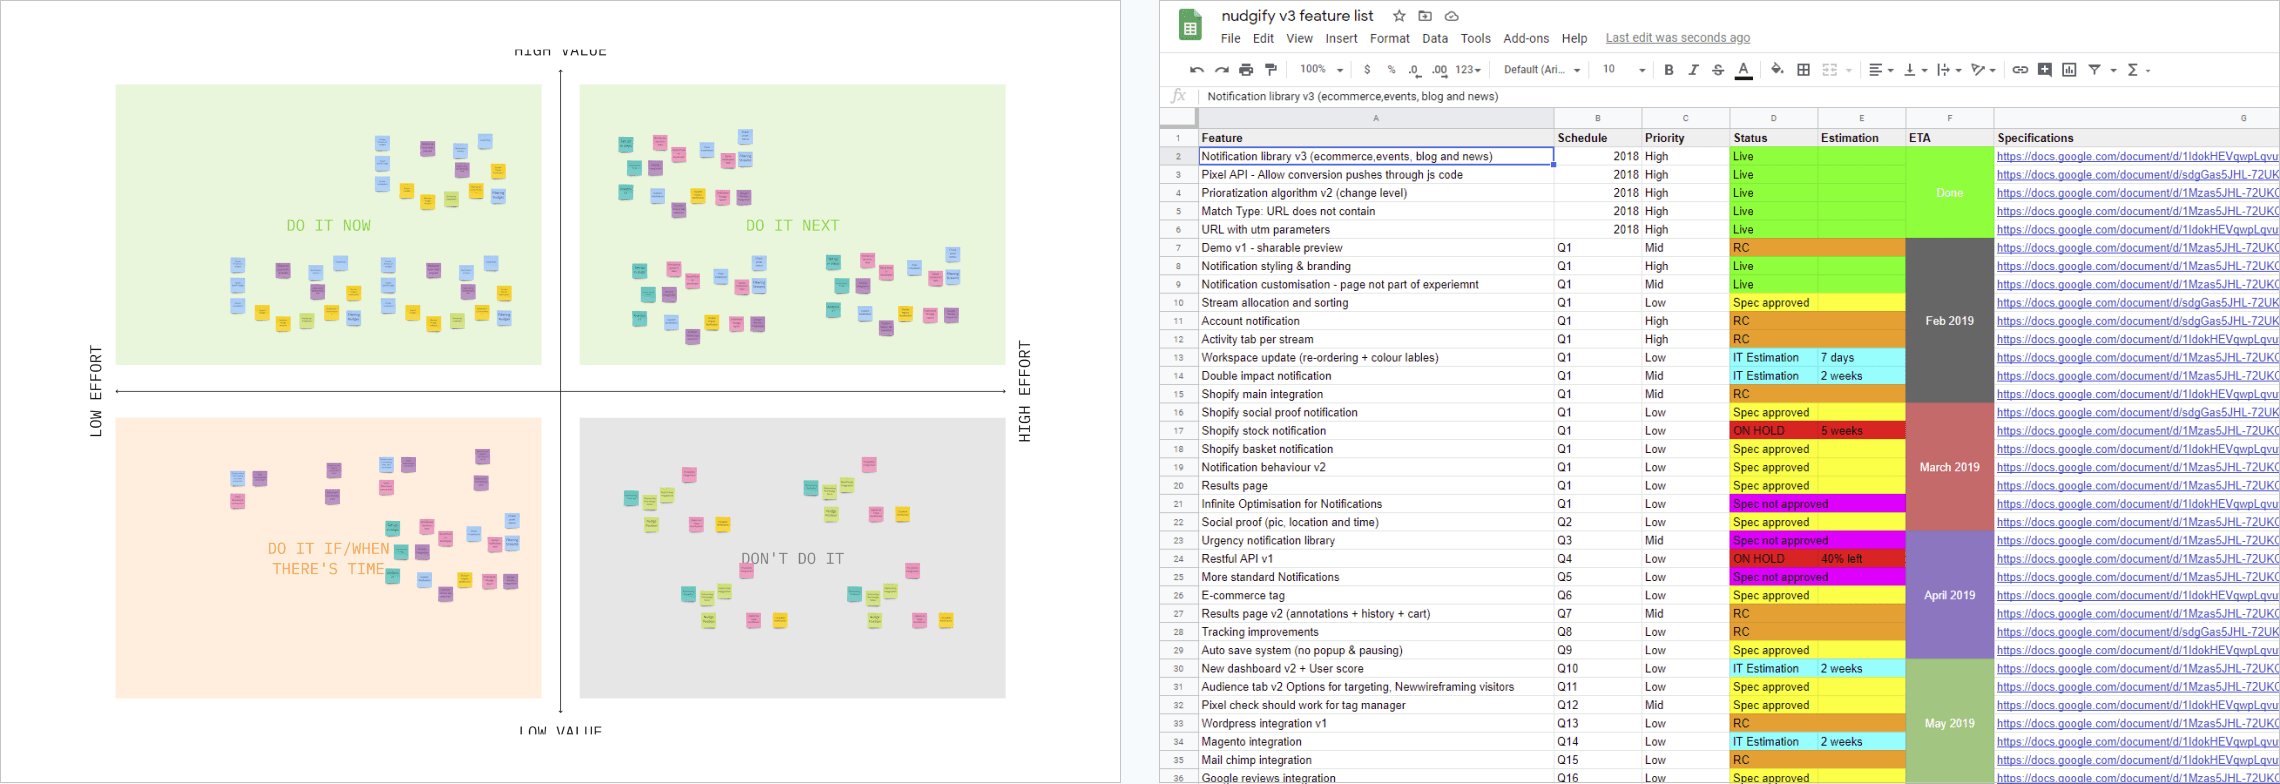Image resolution: width=2280 pixels, height=784 pixels.
Task: Open spec link for Magento integration row
Action: tap(2137, 742)
